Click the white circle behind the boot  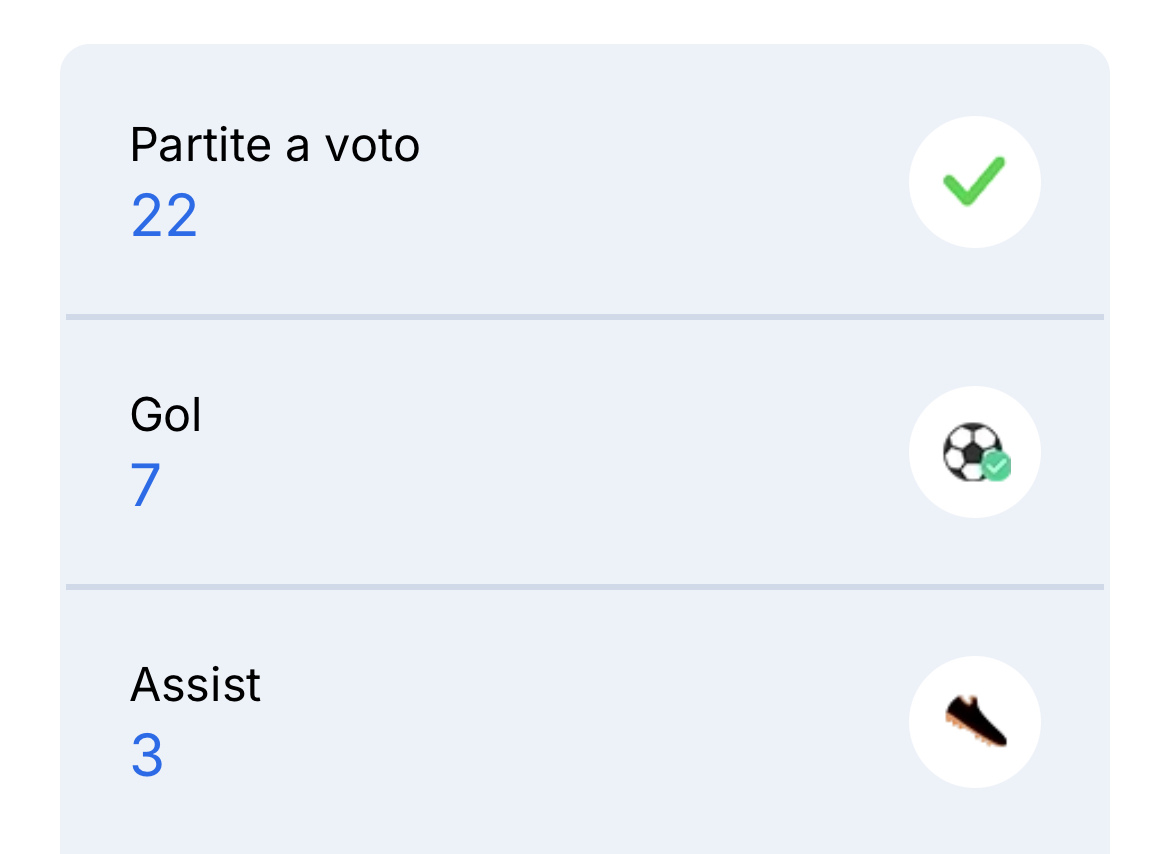pyautogui.click(x=975, y=722)
